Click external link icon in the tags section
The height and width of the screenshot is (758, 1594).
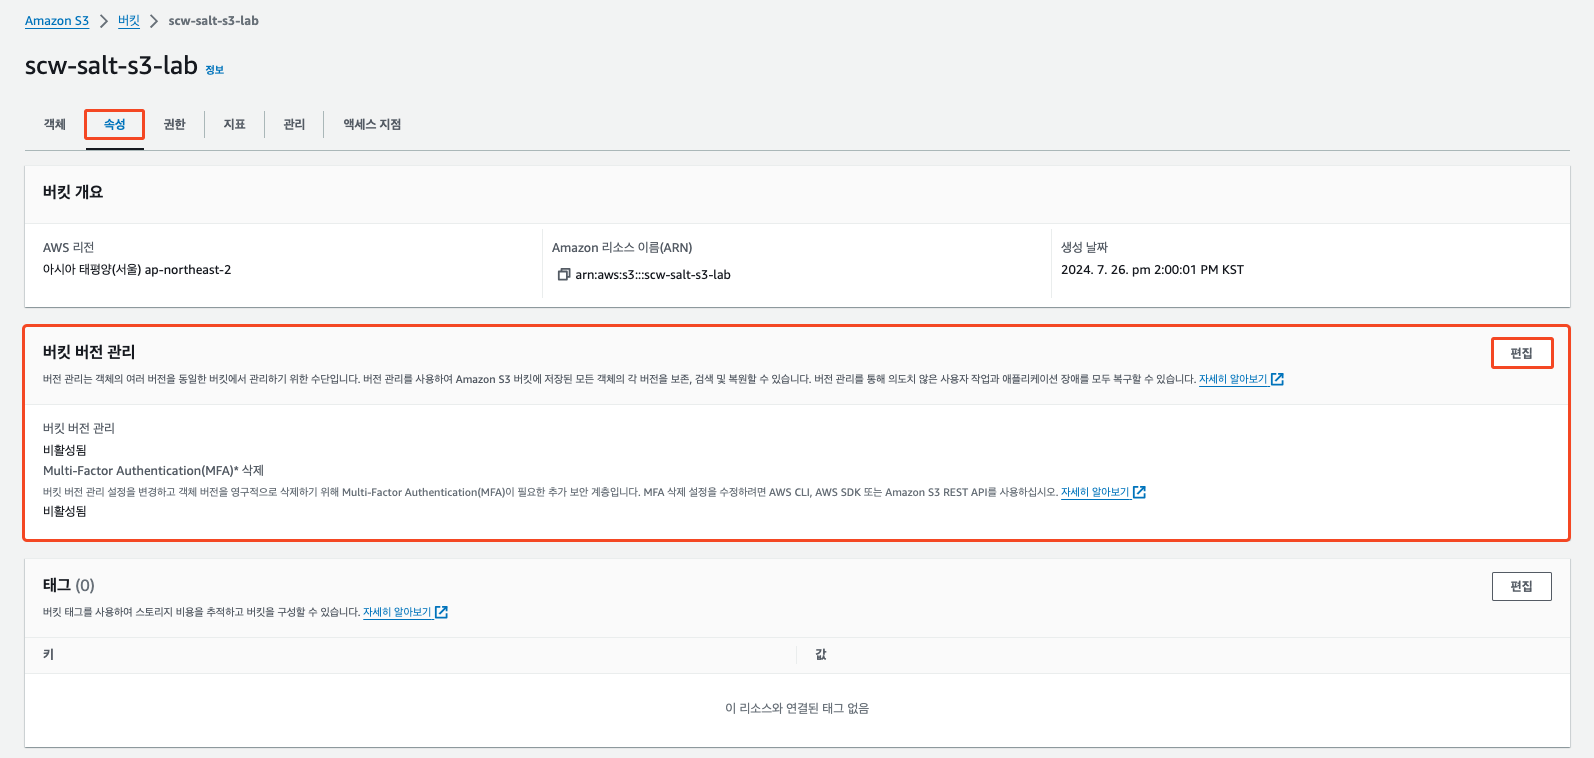pos(441,612)
